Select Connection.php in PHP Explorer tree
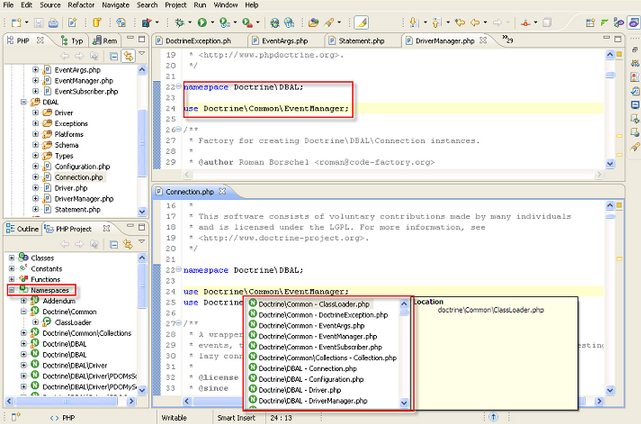This screenshot has width=641, height=424. [x=78, y=177]
